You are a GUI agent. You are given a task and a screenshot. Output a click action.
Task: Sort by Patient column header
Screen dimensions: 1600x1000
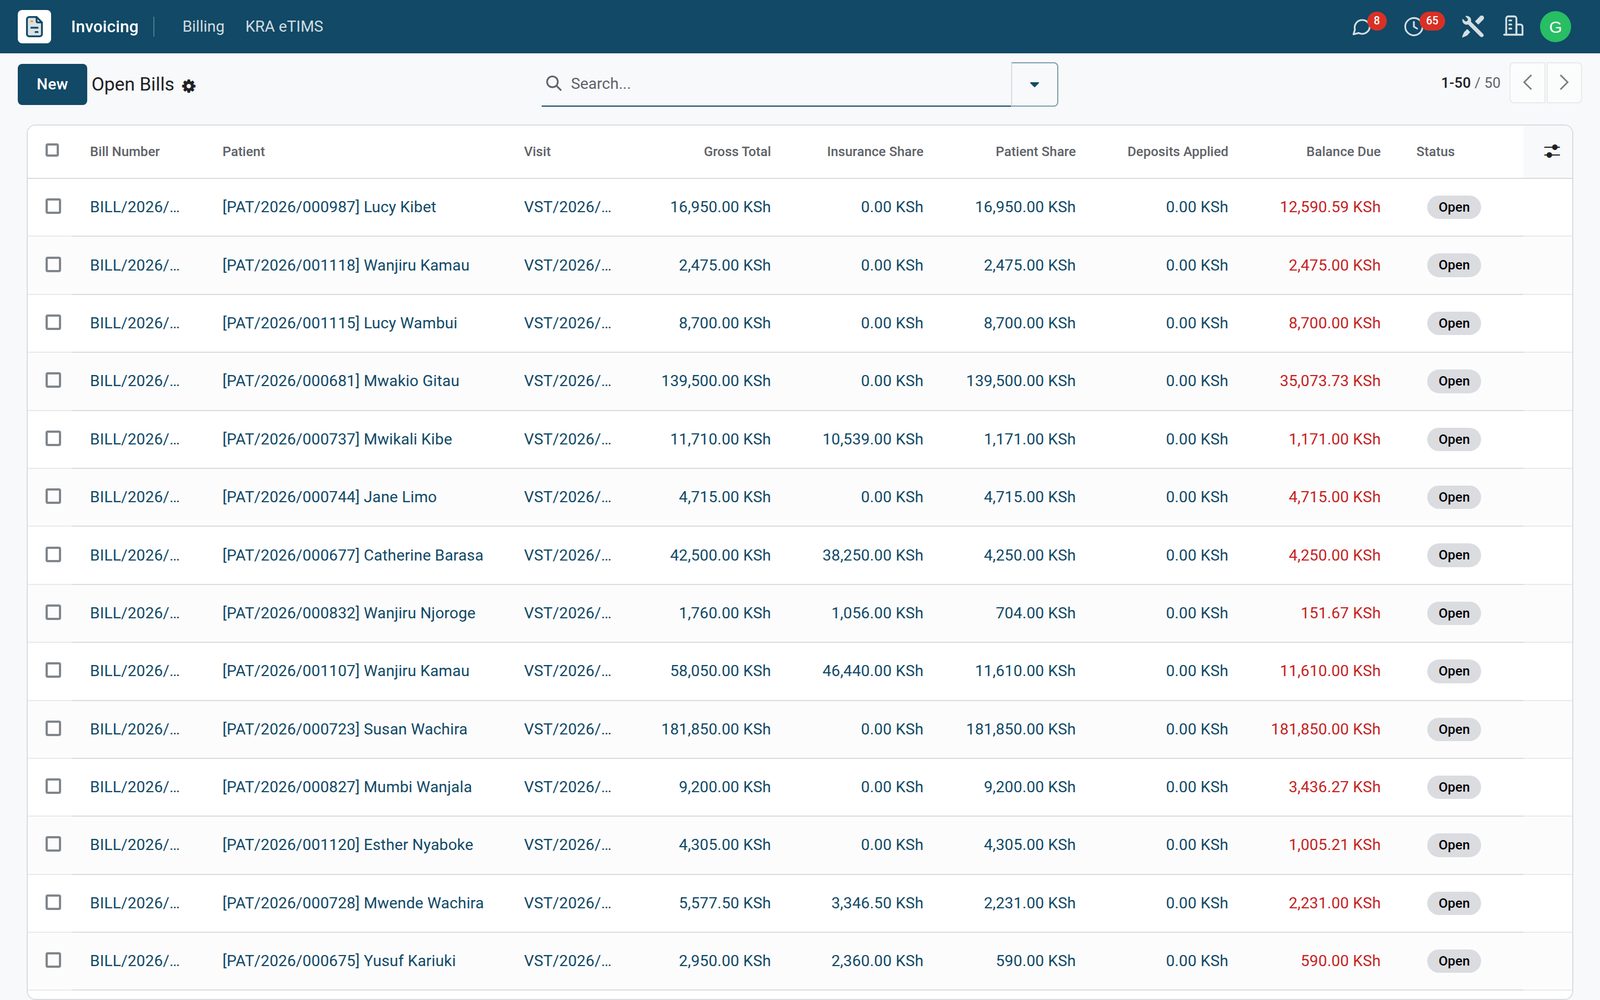[243, 151]
